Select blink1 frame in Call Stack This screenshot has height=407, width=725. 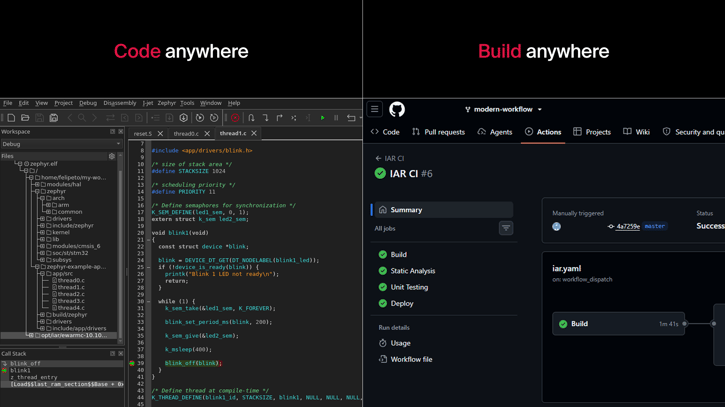[x=20, y=370]
